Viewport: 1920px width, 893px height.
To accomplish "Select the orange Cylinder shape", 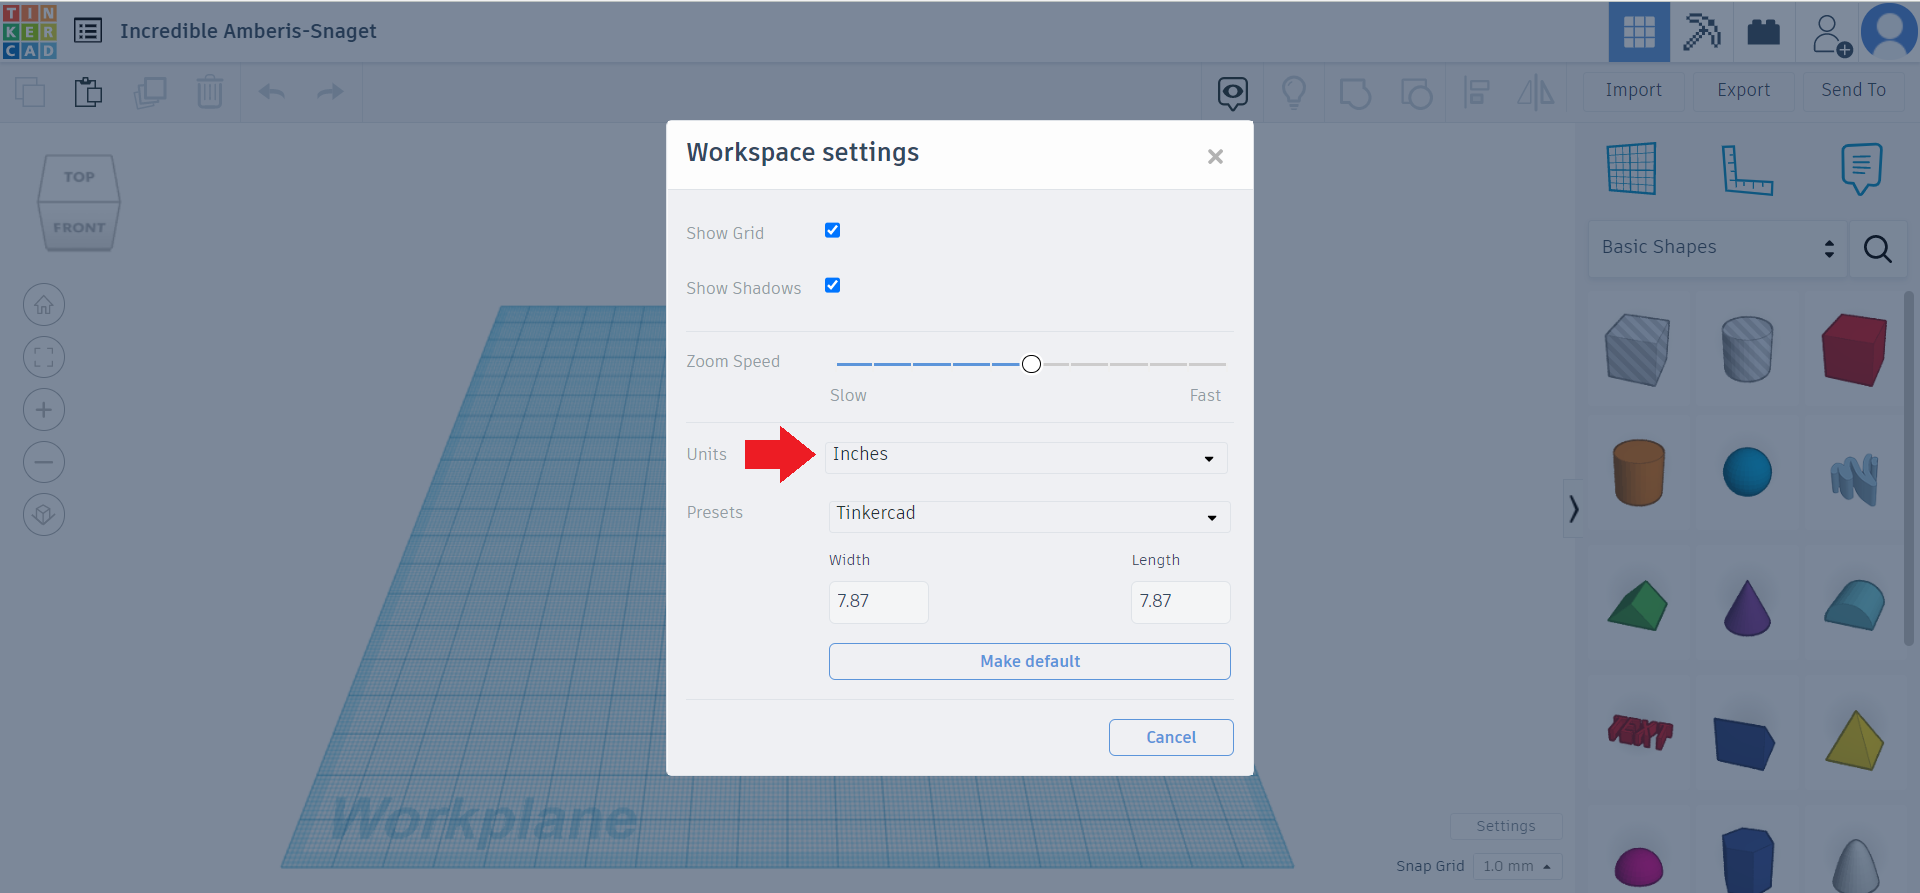I will [1639, 472].
